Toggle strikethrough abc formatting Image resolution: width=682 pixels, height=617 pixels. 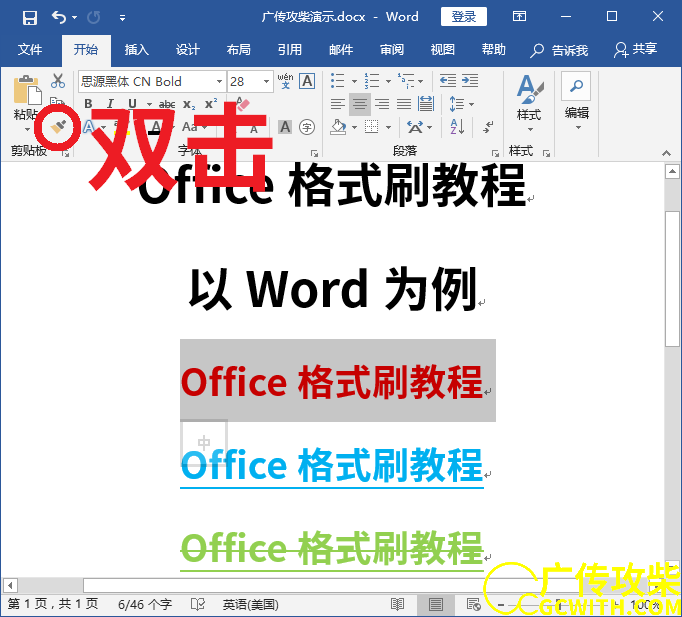(167, 104)
